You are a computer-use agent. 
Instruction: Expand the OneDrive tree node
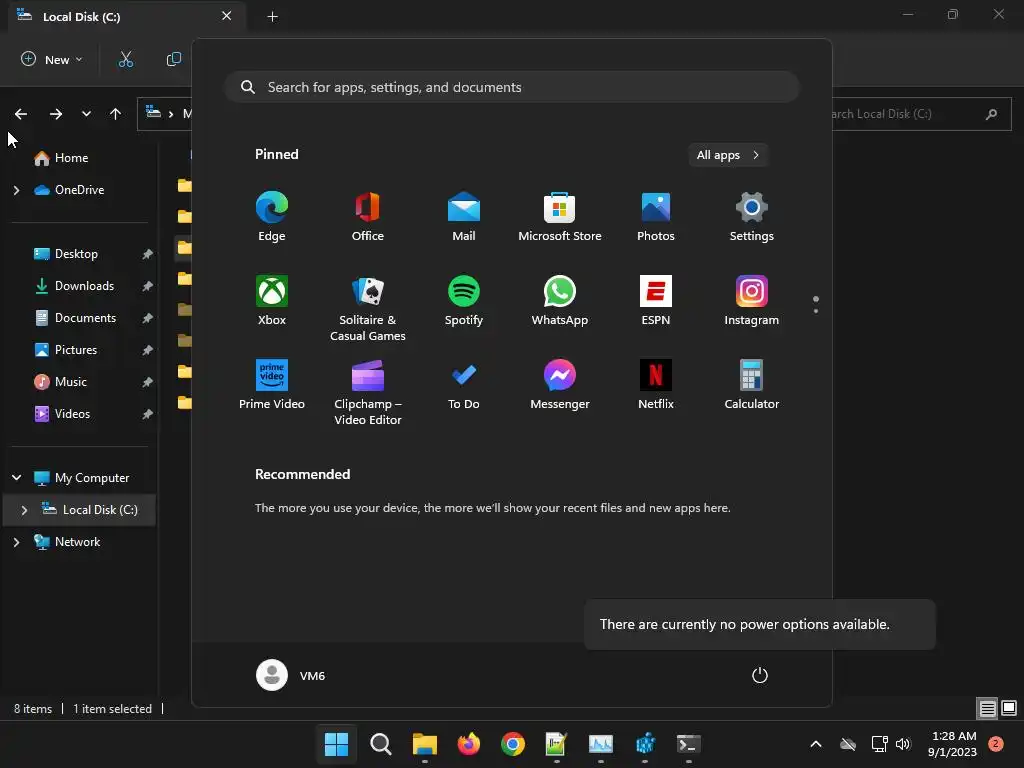[x=16, y=190]
